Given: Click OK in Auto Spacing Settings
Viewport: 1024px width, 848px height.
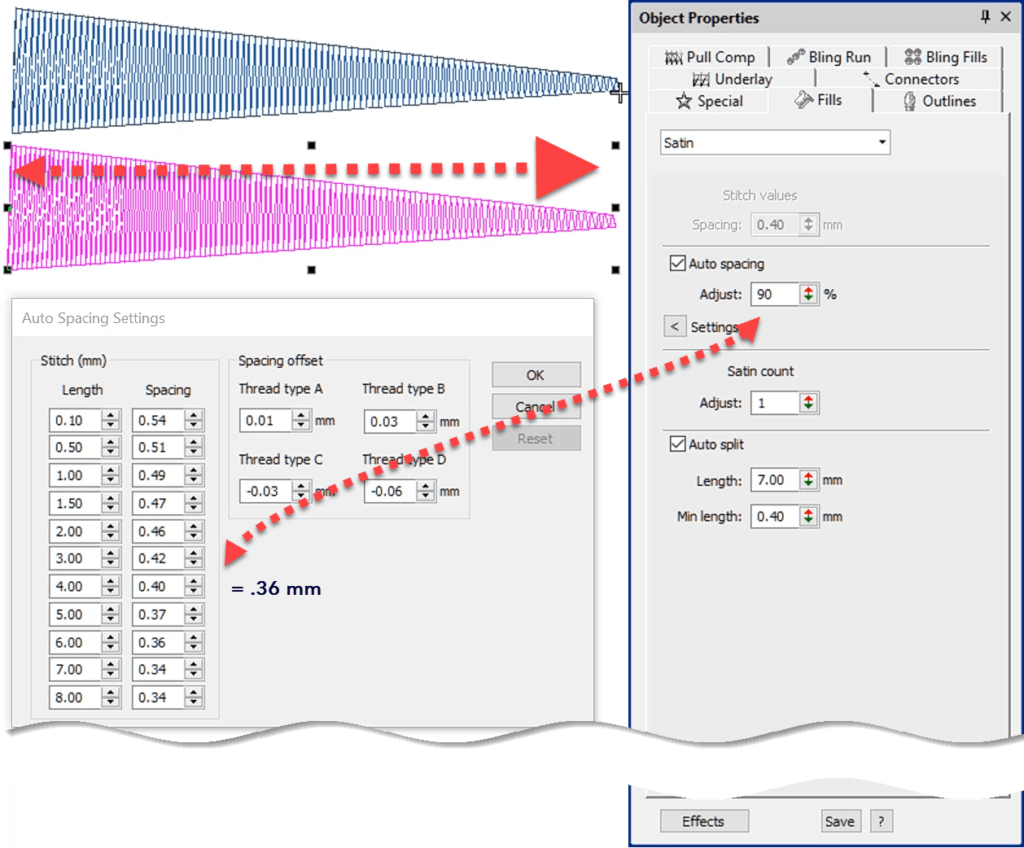Looking at the screenshot, I should (x=535, y=375).
